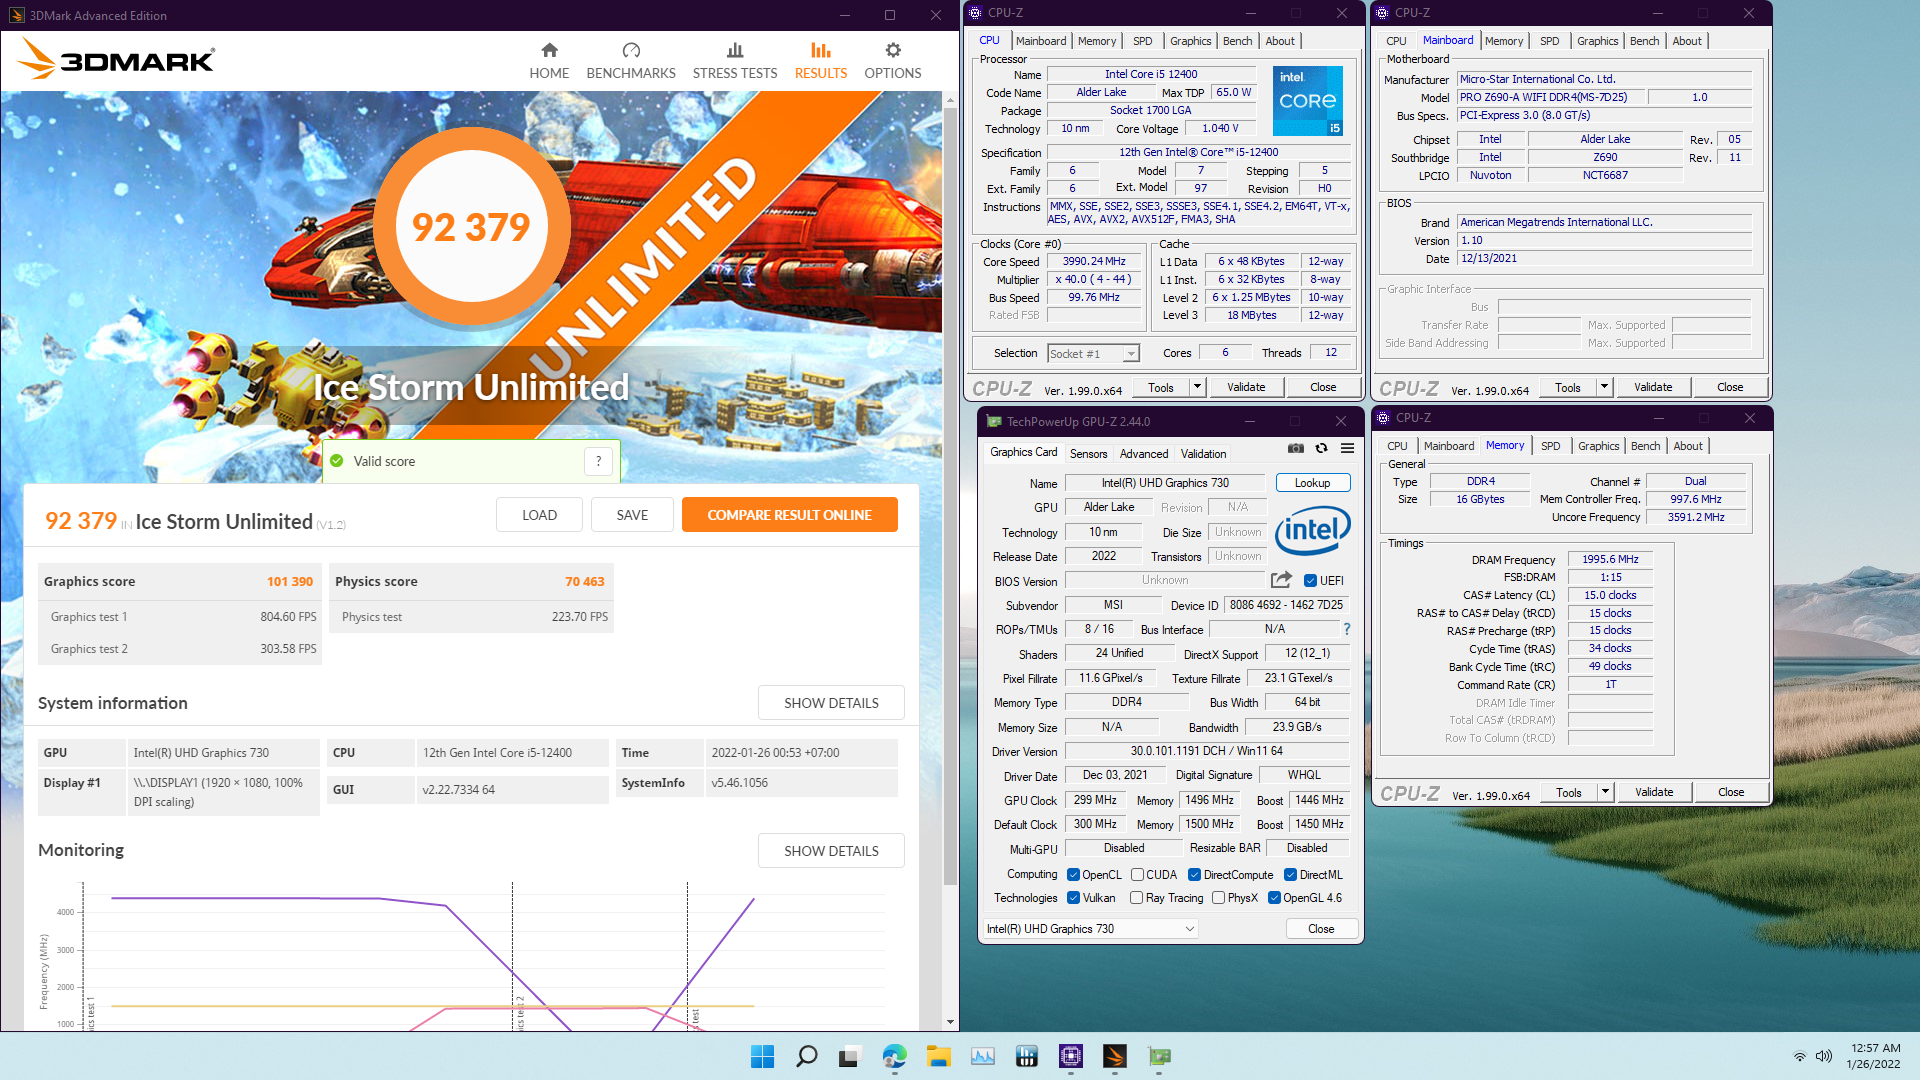The height and width of the screenshot is (1080, 1920).
Task: Click the Bus Interface question mark in GPU-Z
Action: click(x=1347, y=629)
